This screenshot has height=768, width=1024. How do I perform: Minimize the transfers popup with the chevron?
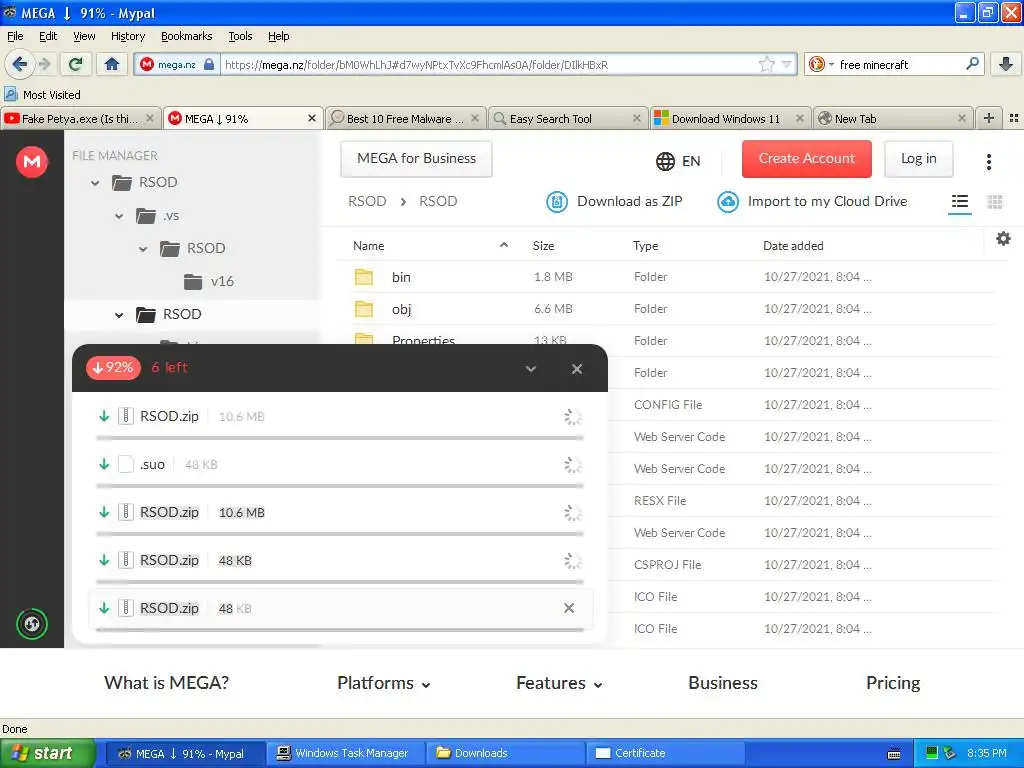point(531,369)
